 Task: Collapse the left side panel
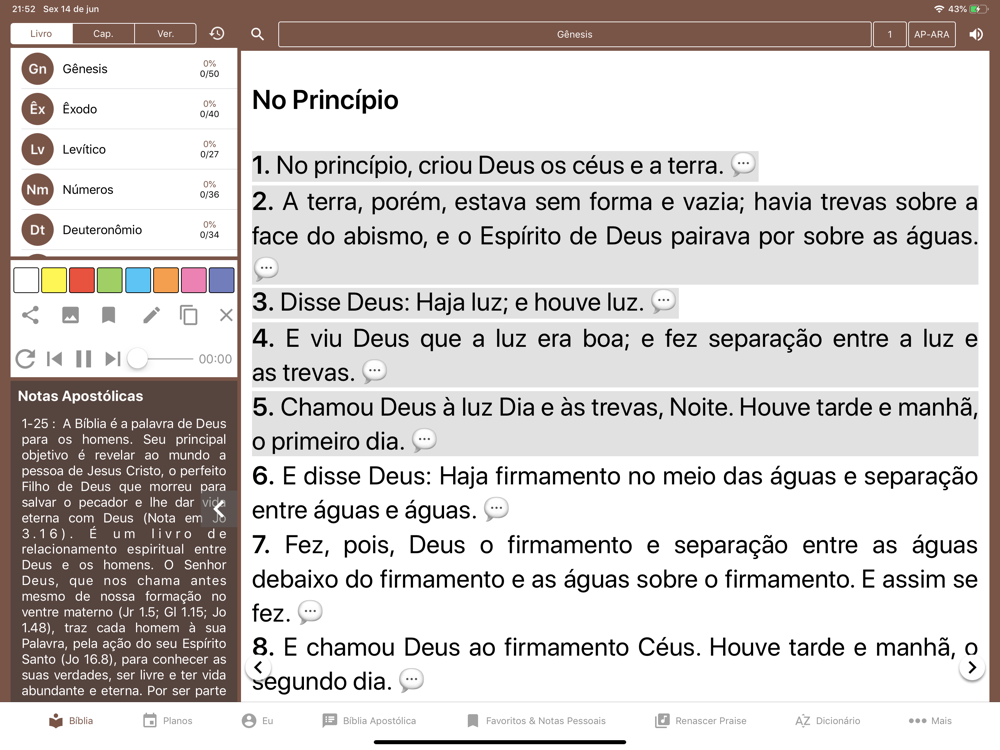point(219,509)
